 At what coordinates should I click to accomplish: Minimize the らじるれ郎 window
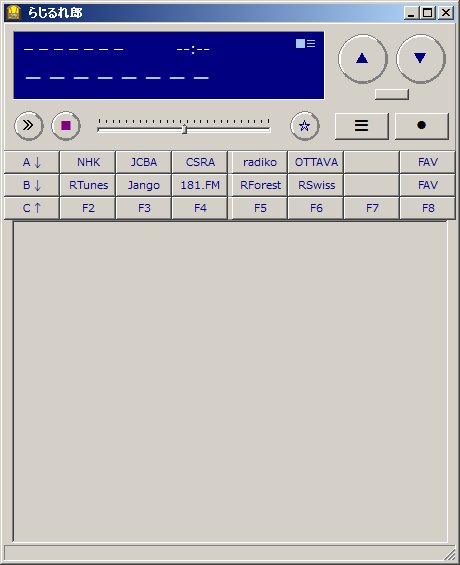(x=411, y=13)
